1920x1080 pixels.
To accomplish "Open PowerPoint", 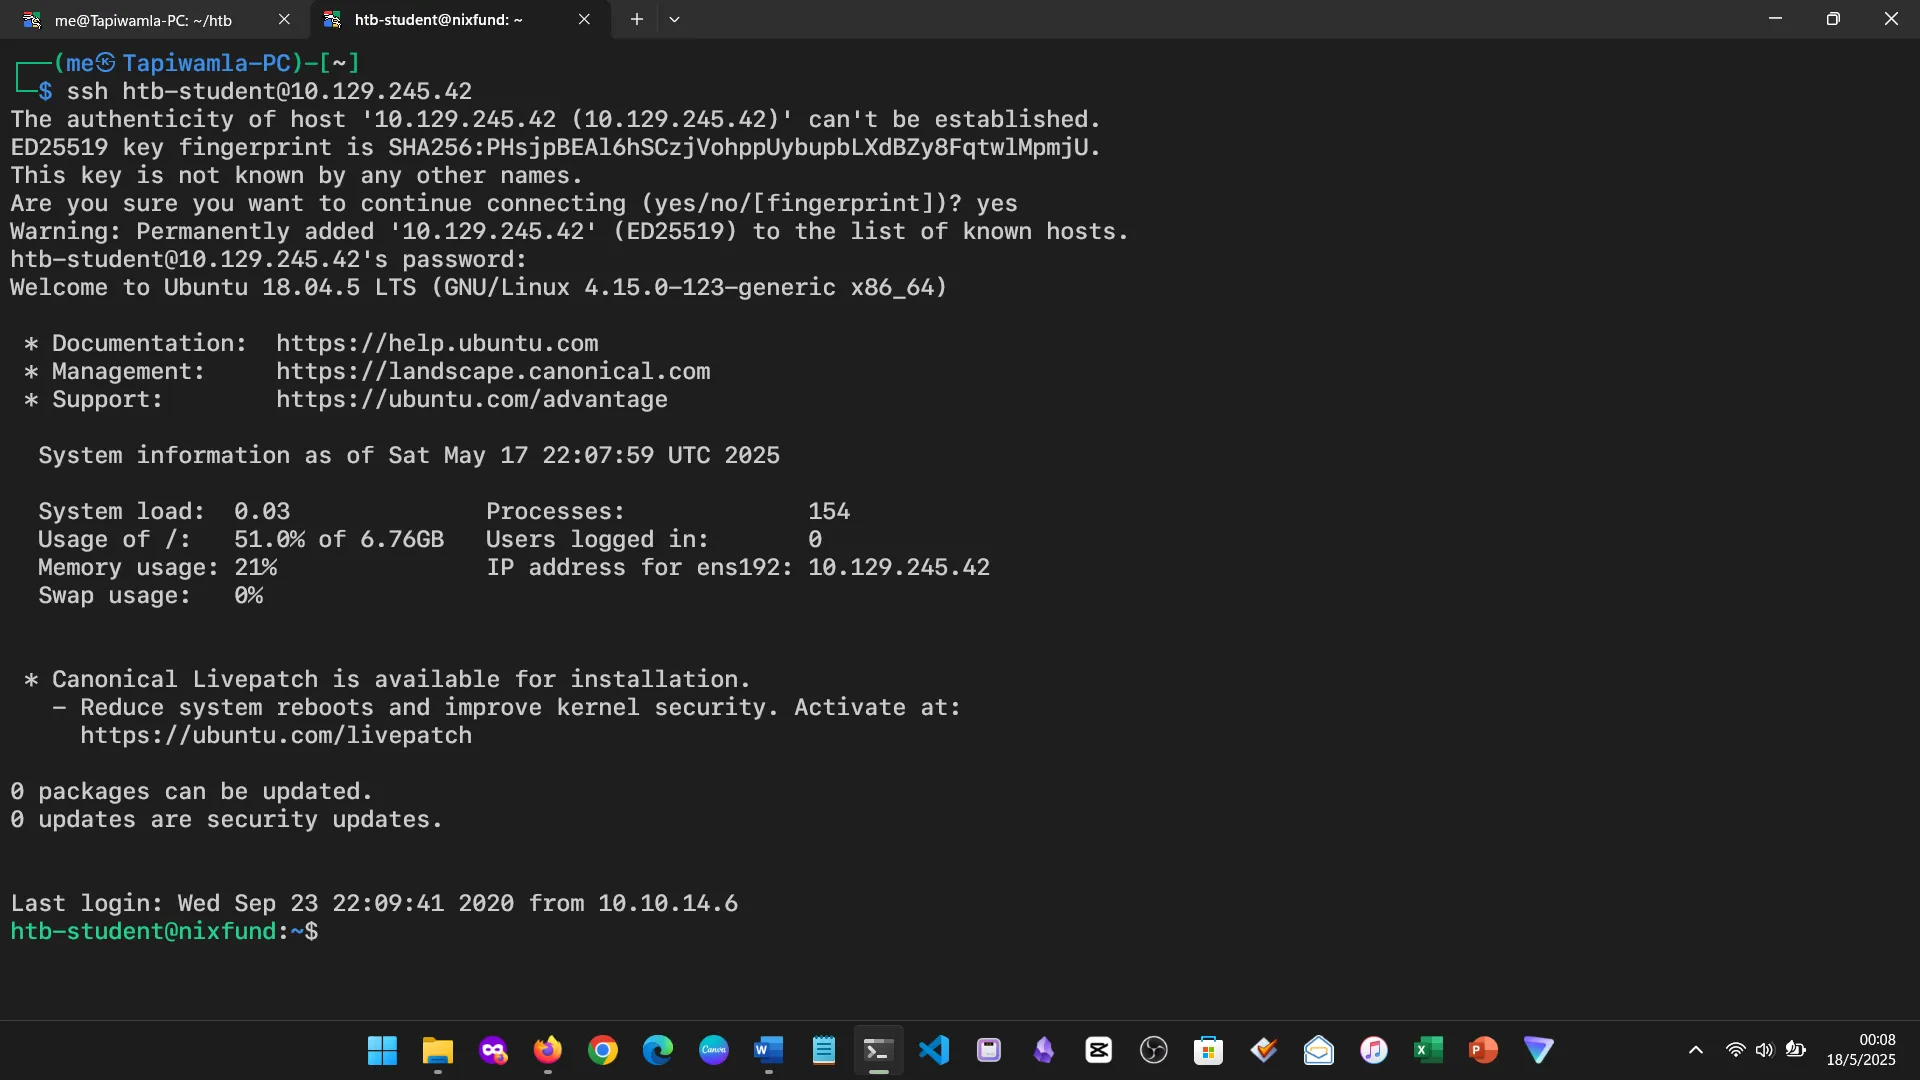I will (x=1483, y=1050).
